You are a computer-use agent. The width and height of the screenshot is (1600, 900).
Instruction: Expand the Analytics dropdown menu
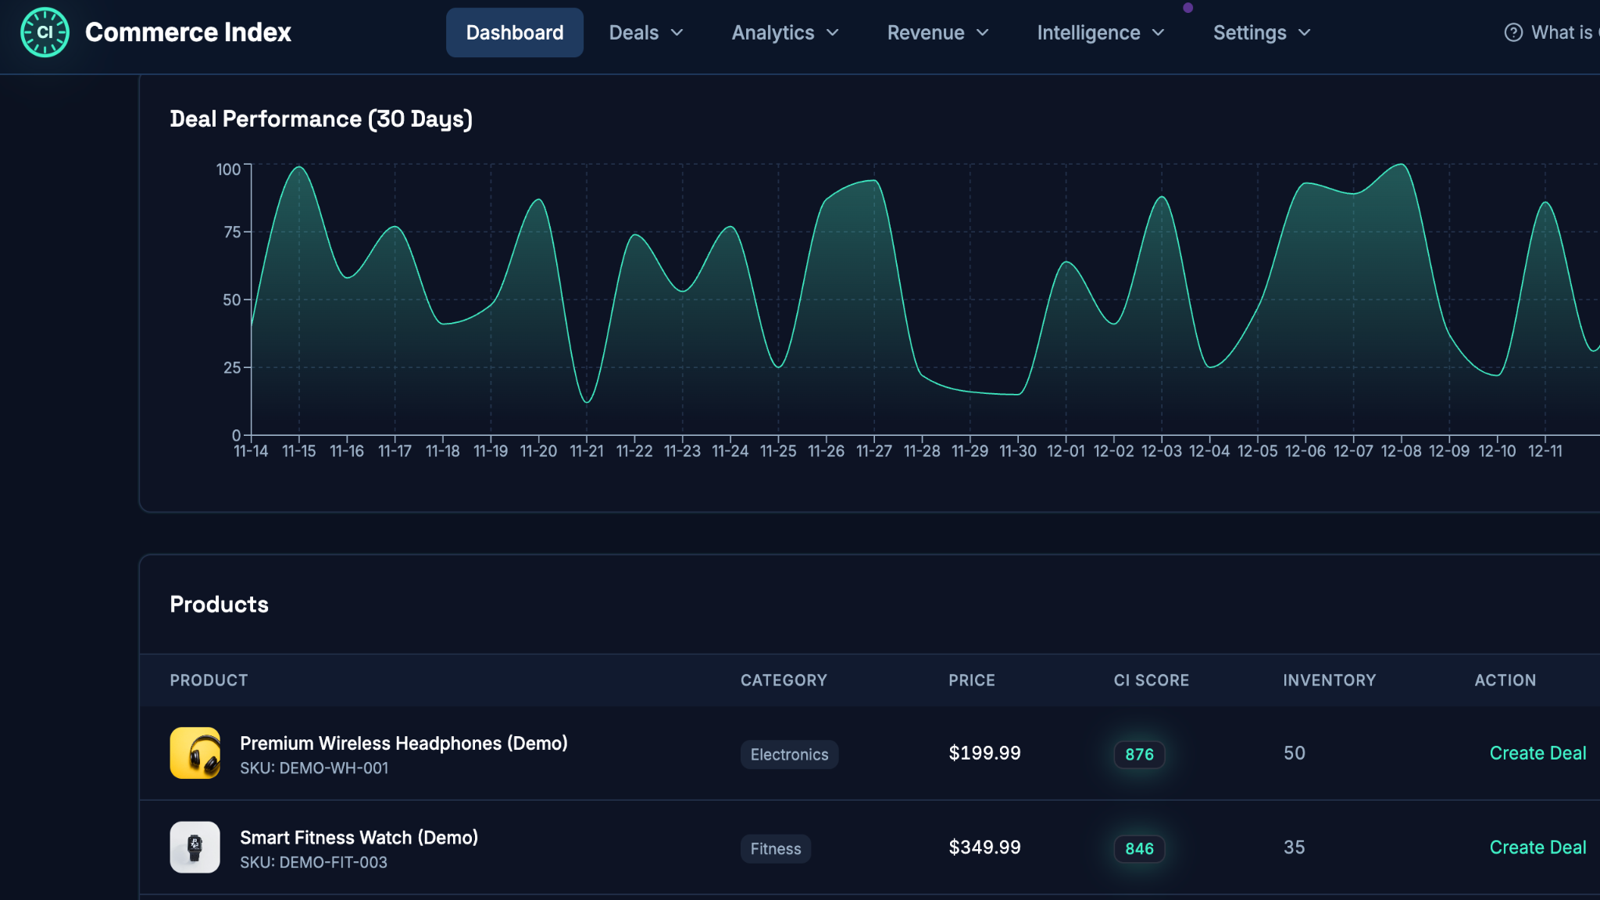(x=785, y=33)
